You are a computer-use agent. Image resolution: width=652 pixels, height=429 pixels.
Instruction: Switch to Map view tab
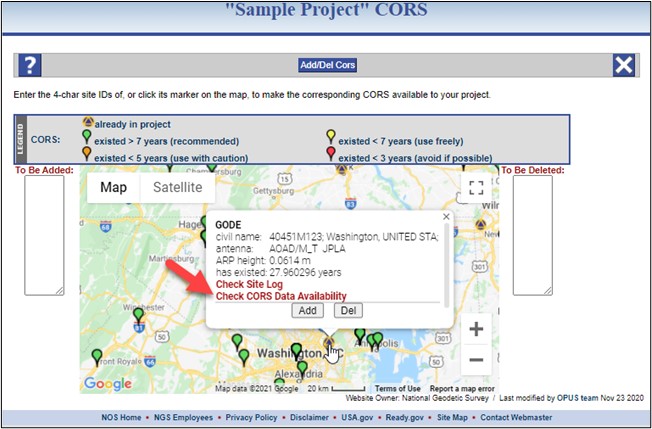click(x=114, y=187)
